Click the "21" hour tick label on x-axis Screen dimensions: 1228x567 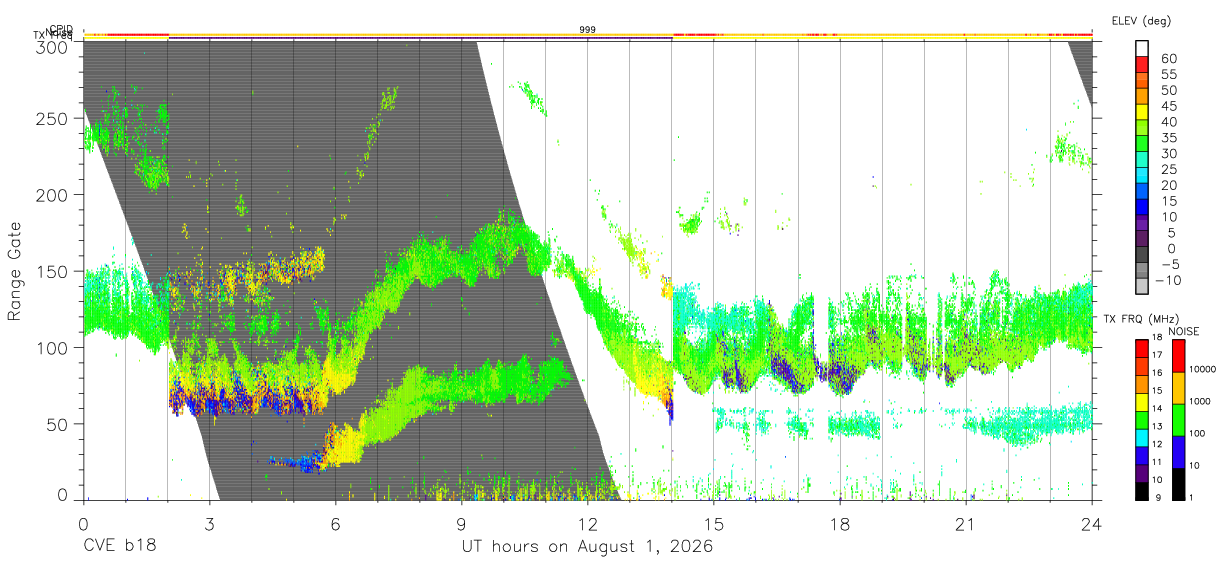[x=965, y=523]
